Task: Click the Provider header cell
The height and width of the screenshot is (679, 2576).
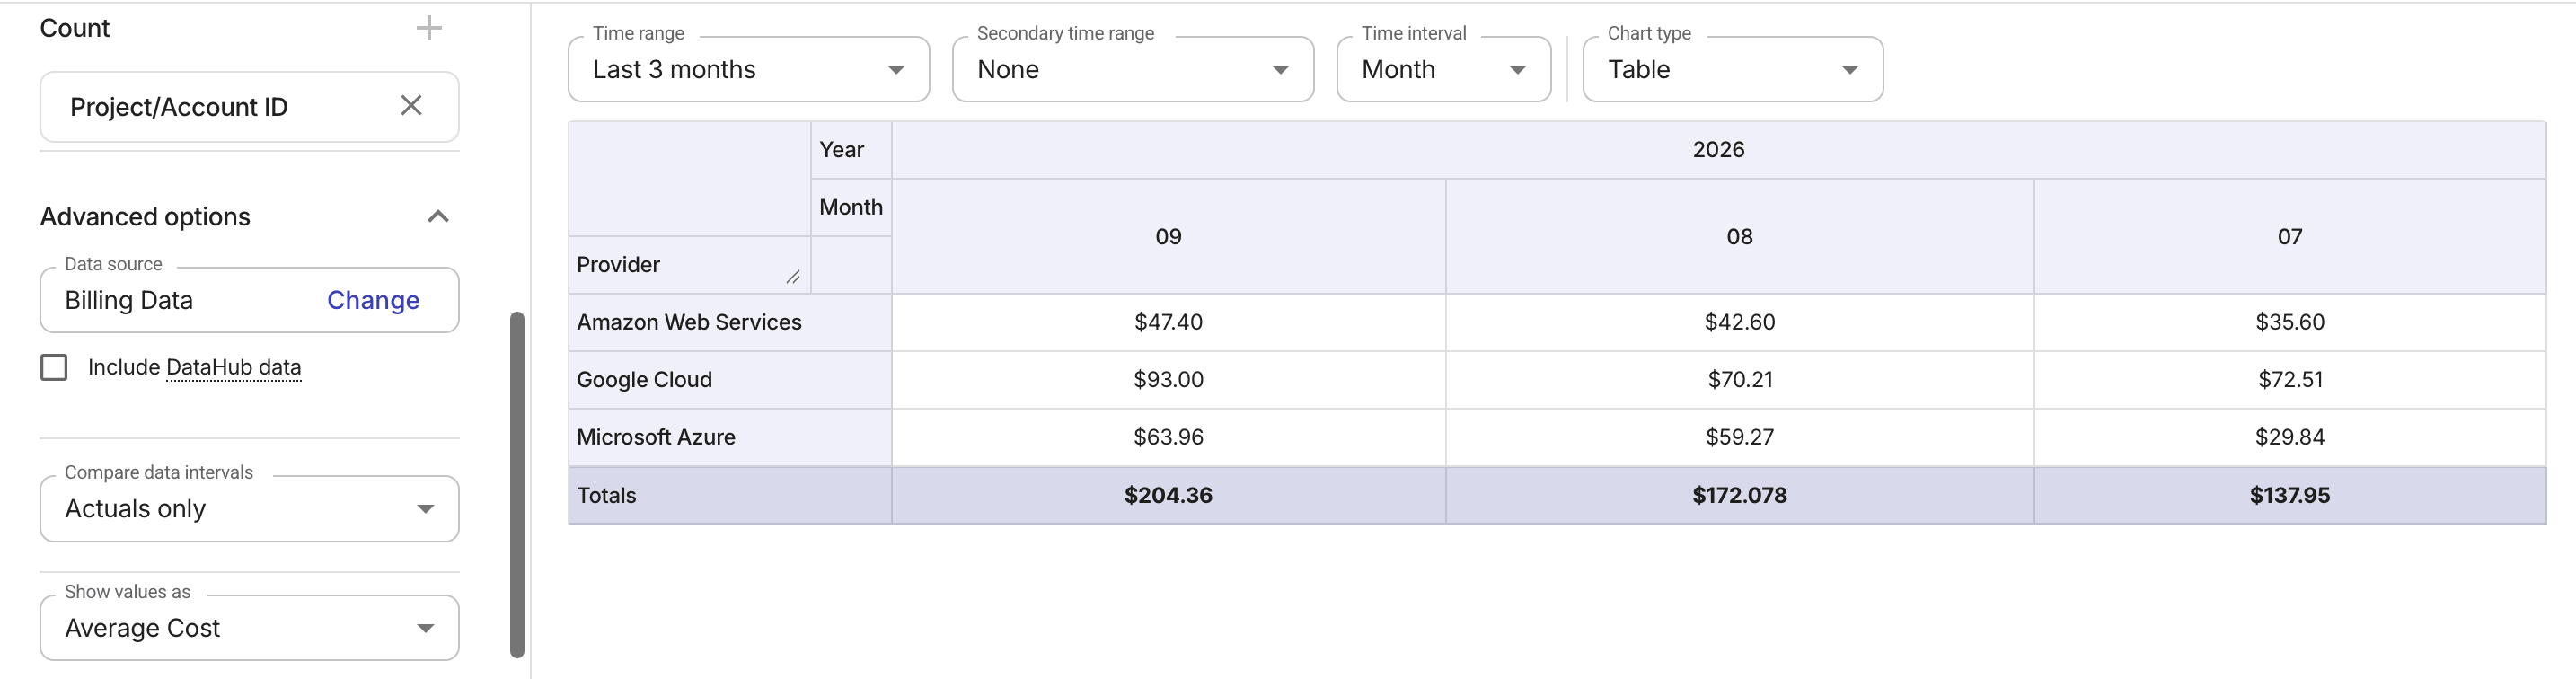Action: click(x=689, y=265)
